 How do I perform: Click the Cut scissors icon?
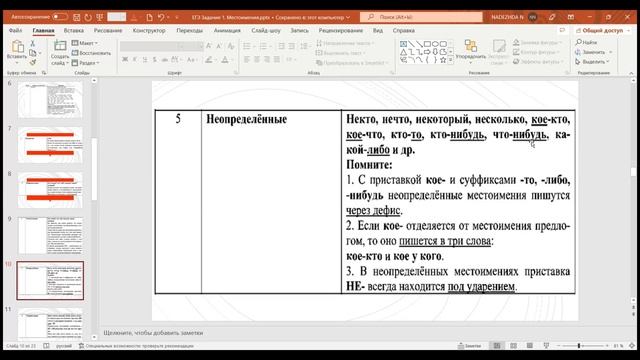(33, 43)
